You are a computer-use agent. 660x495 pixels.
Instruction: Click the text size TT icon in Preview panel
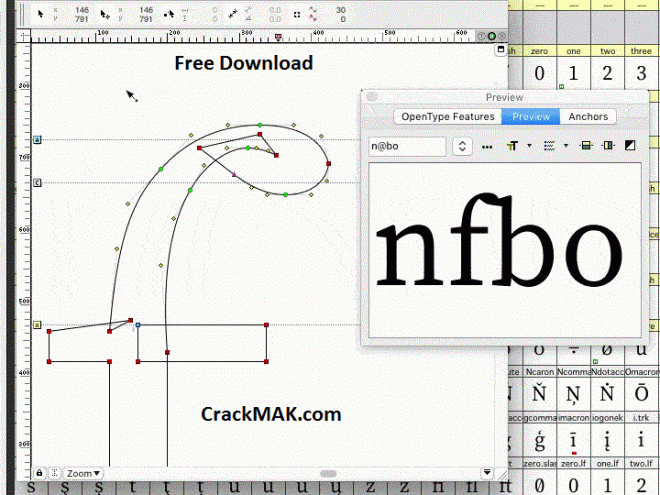click(x=512, y=146)
